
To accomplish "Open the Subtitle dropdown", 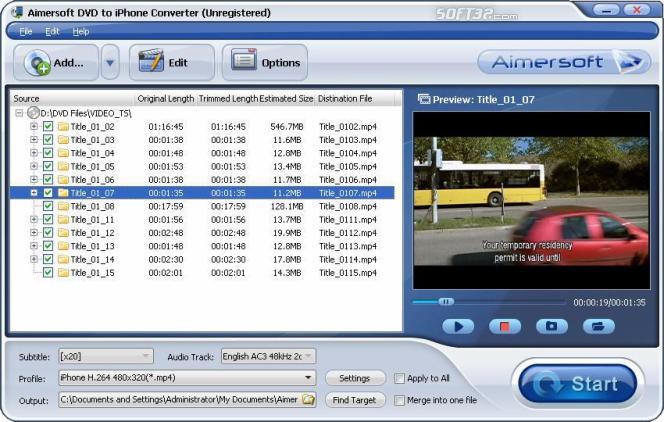I will coord(106,356).
